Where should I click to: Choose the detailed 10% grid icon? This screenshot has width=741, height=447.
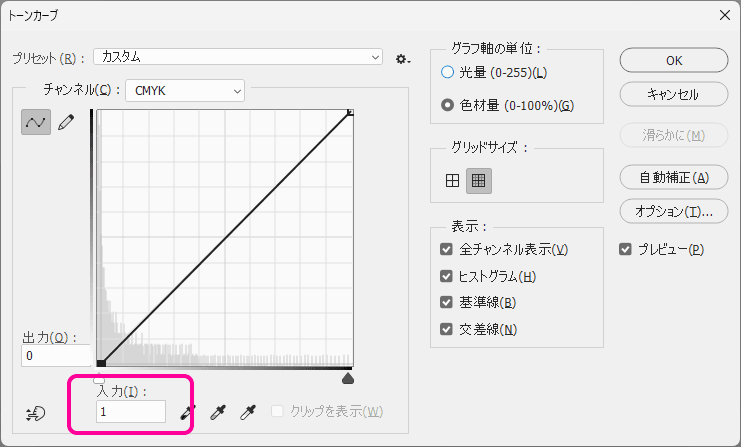pos(479,181)
